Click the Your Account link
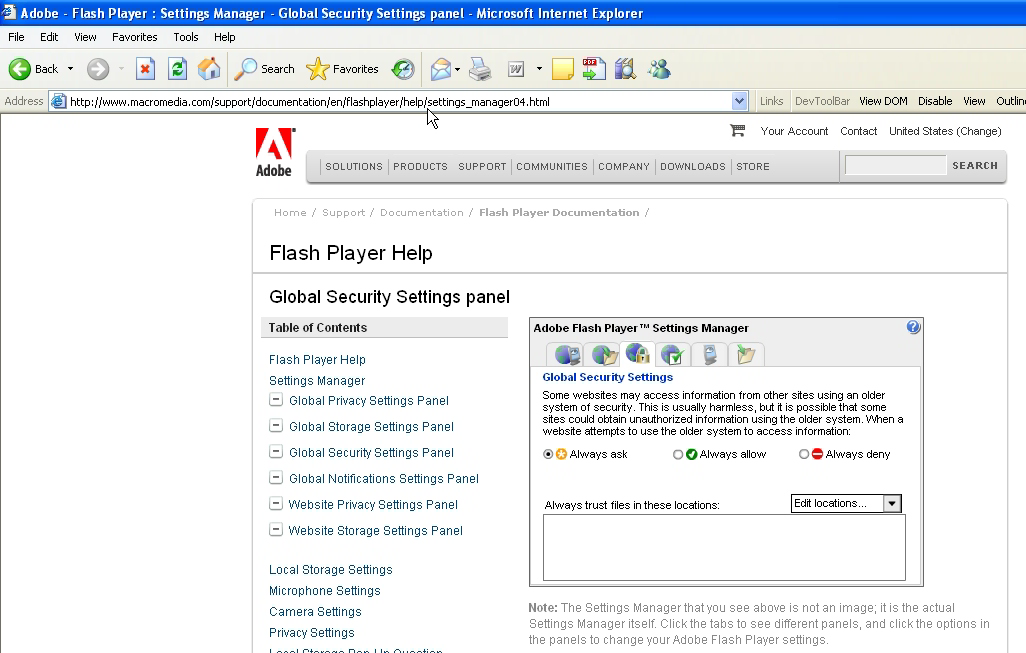 794,131
